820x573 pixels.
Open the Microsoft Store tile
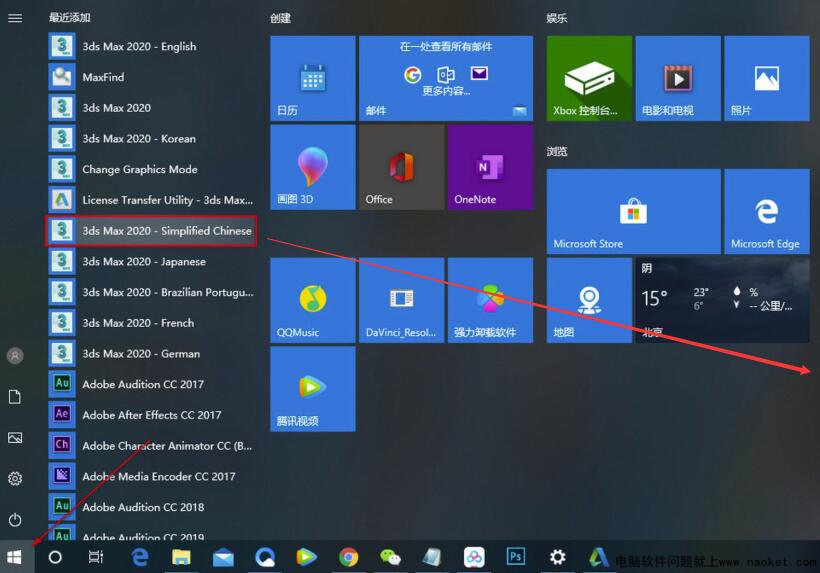[634, 212]
